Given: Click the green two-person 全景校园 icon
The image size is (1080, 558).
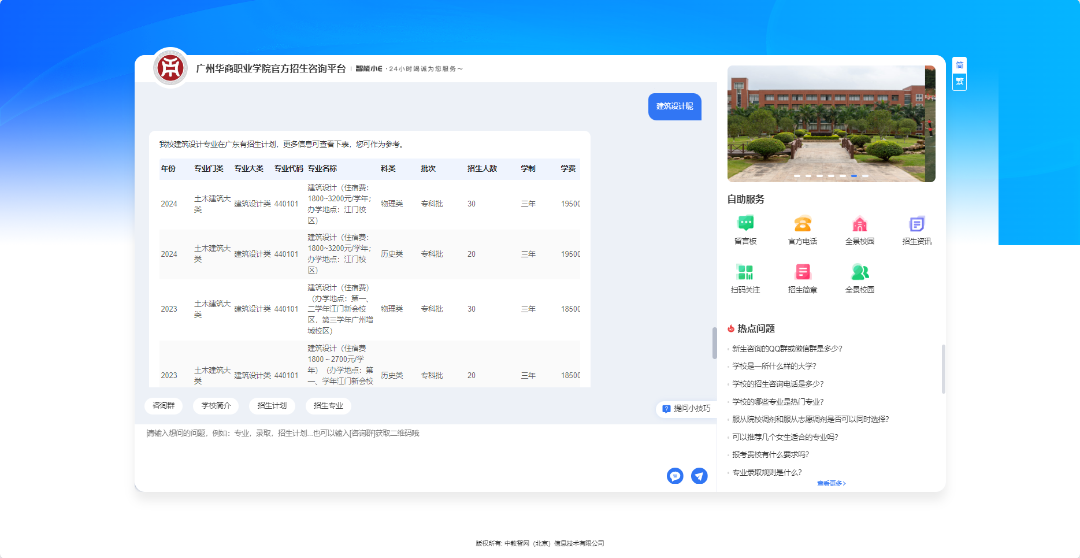Looking at the screenshot, I should 859,273.
